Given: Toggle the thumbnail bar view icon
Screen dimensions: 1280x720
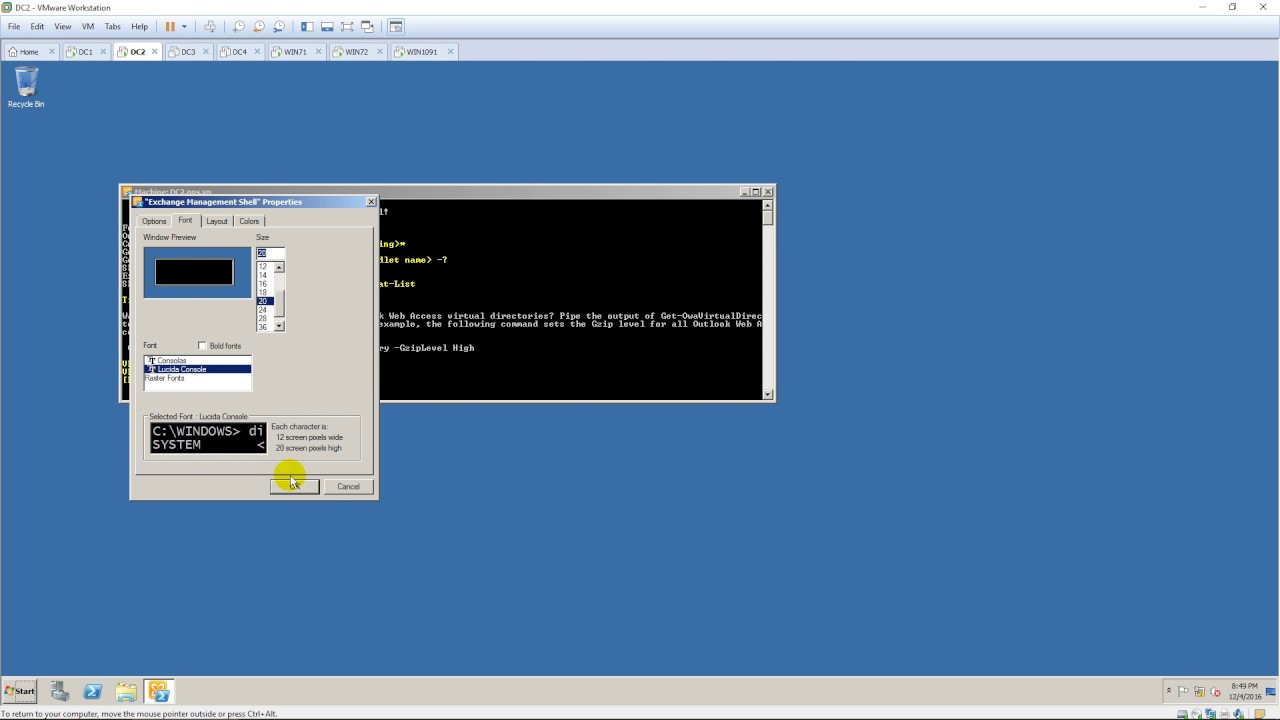Looking at the screenshot, I should click(x=327, y=26).
